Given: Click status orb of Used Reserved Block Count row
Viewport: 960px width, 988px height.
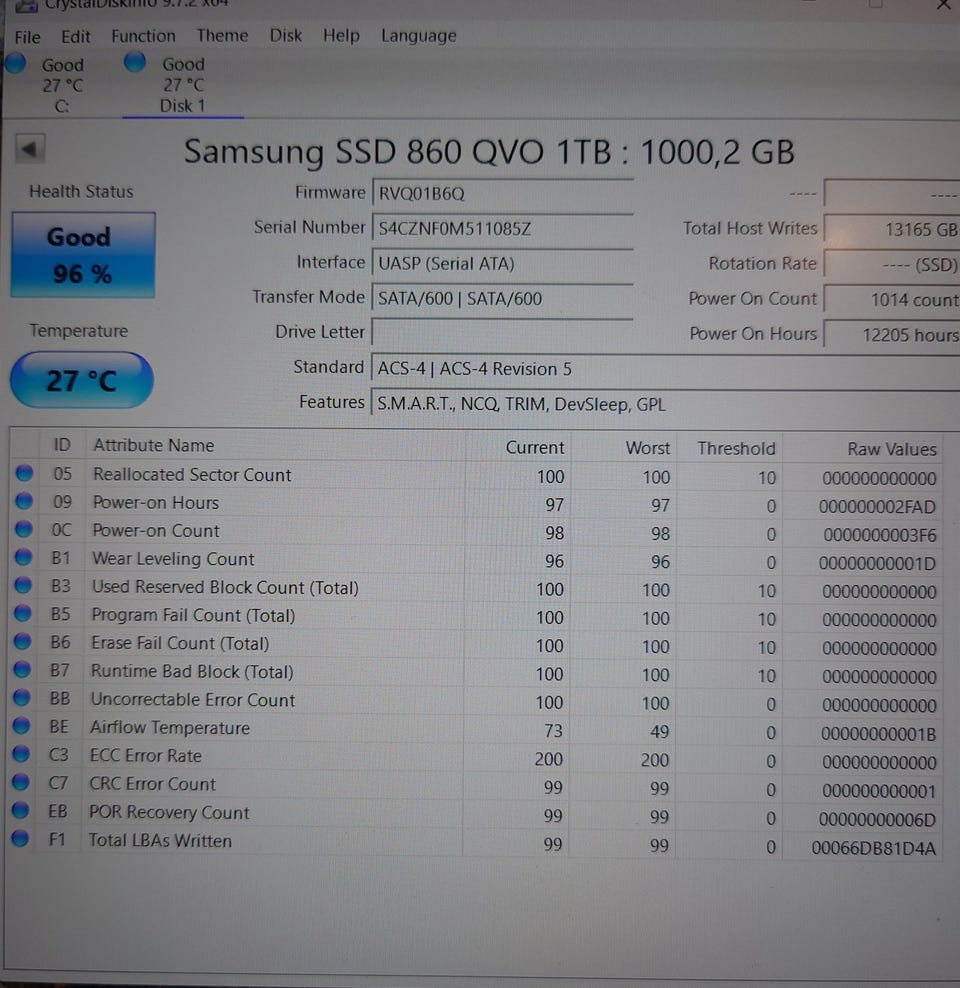Looking at the screenshot, I should (23, 585).
